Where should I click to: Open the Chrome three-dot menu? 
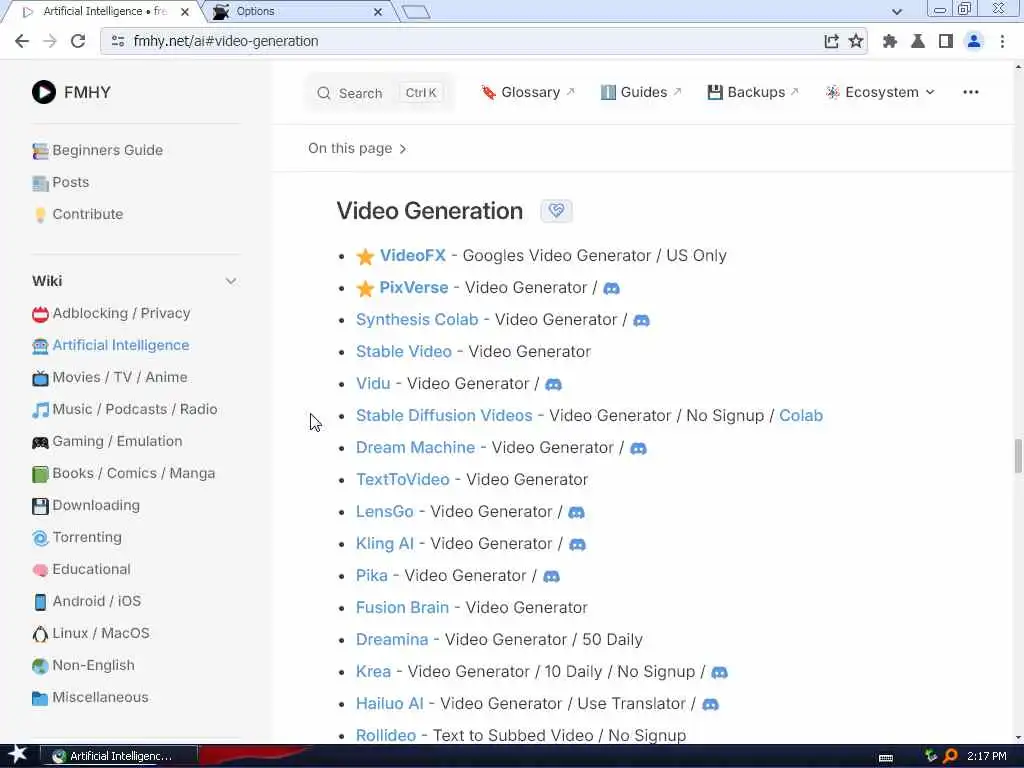coord(1002,41)
